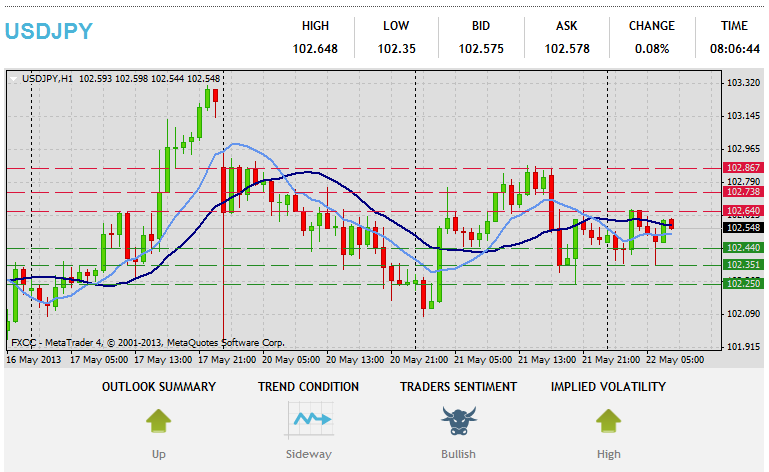Click the Traders Sentiment bull head icon

(x=459, y=421)
